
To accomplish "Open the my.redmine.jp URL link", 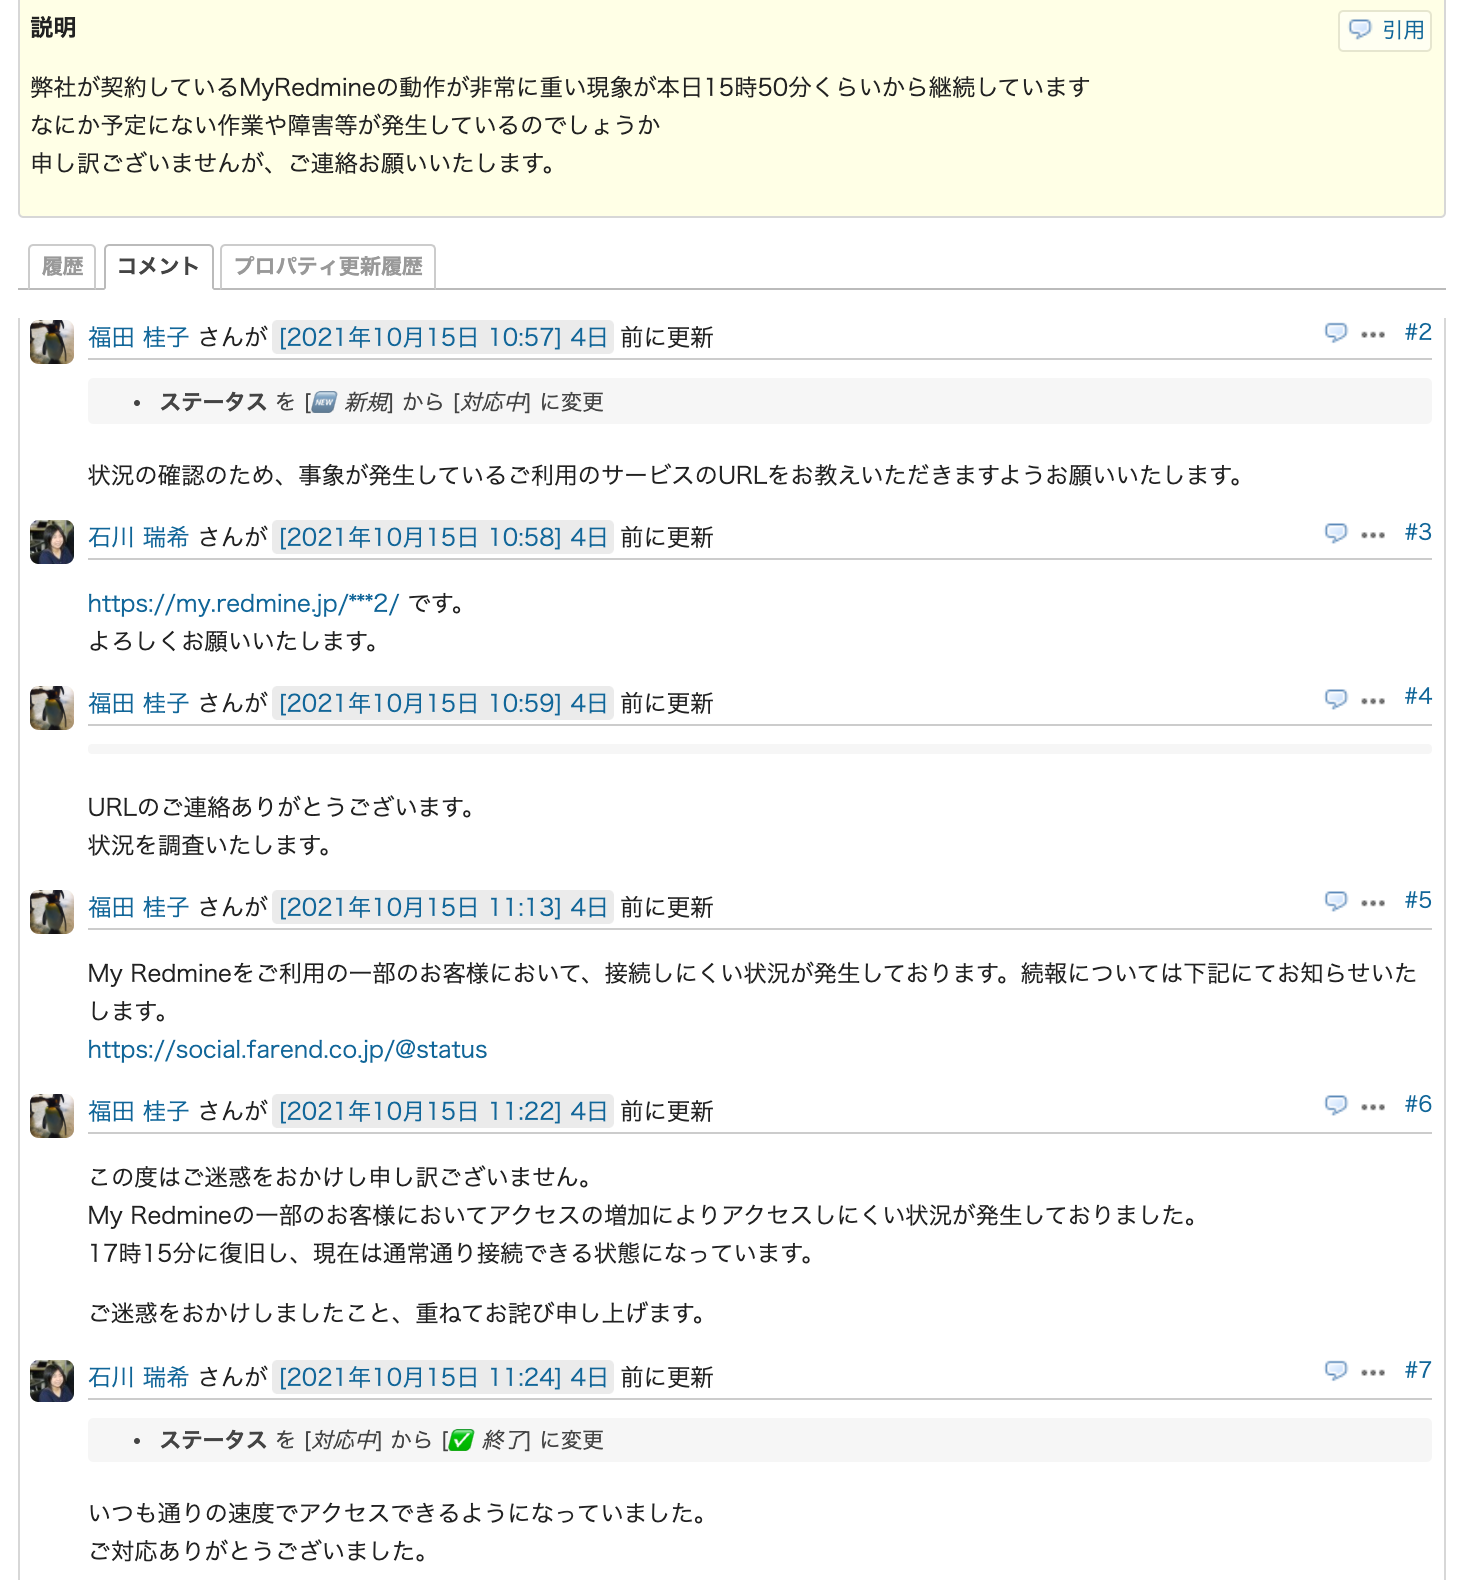I will point(243,604).
